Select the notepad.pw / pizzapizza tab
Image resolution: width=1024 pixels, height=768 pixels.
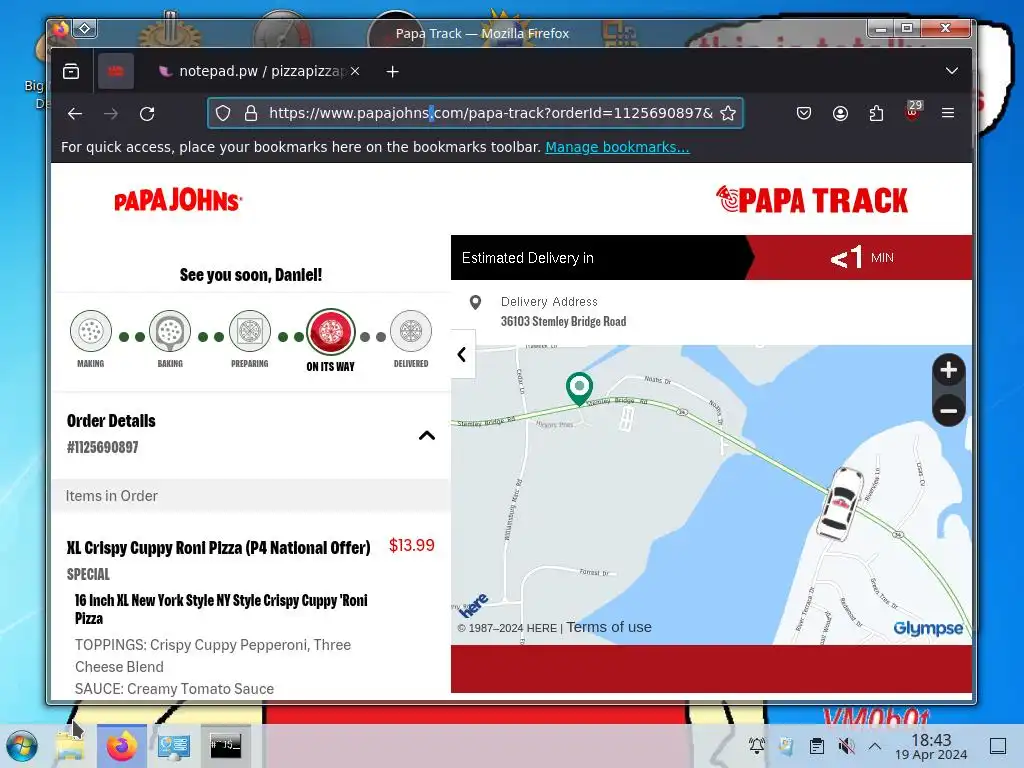point(255,71)
